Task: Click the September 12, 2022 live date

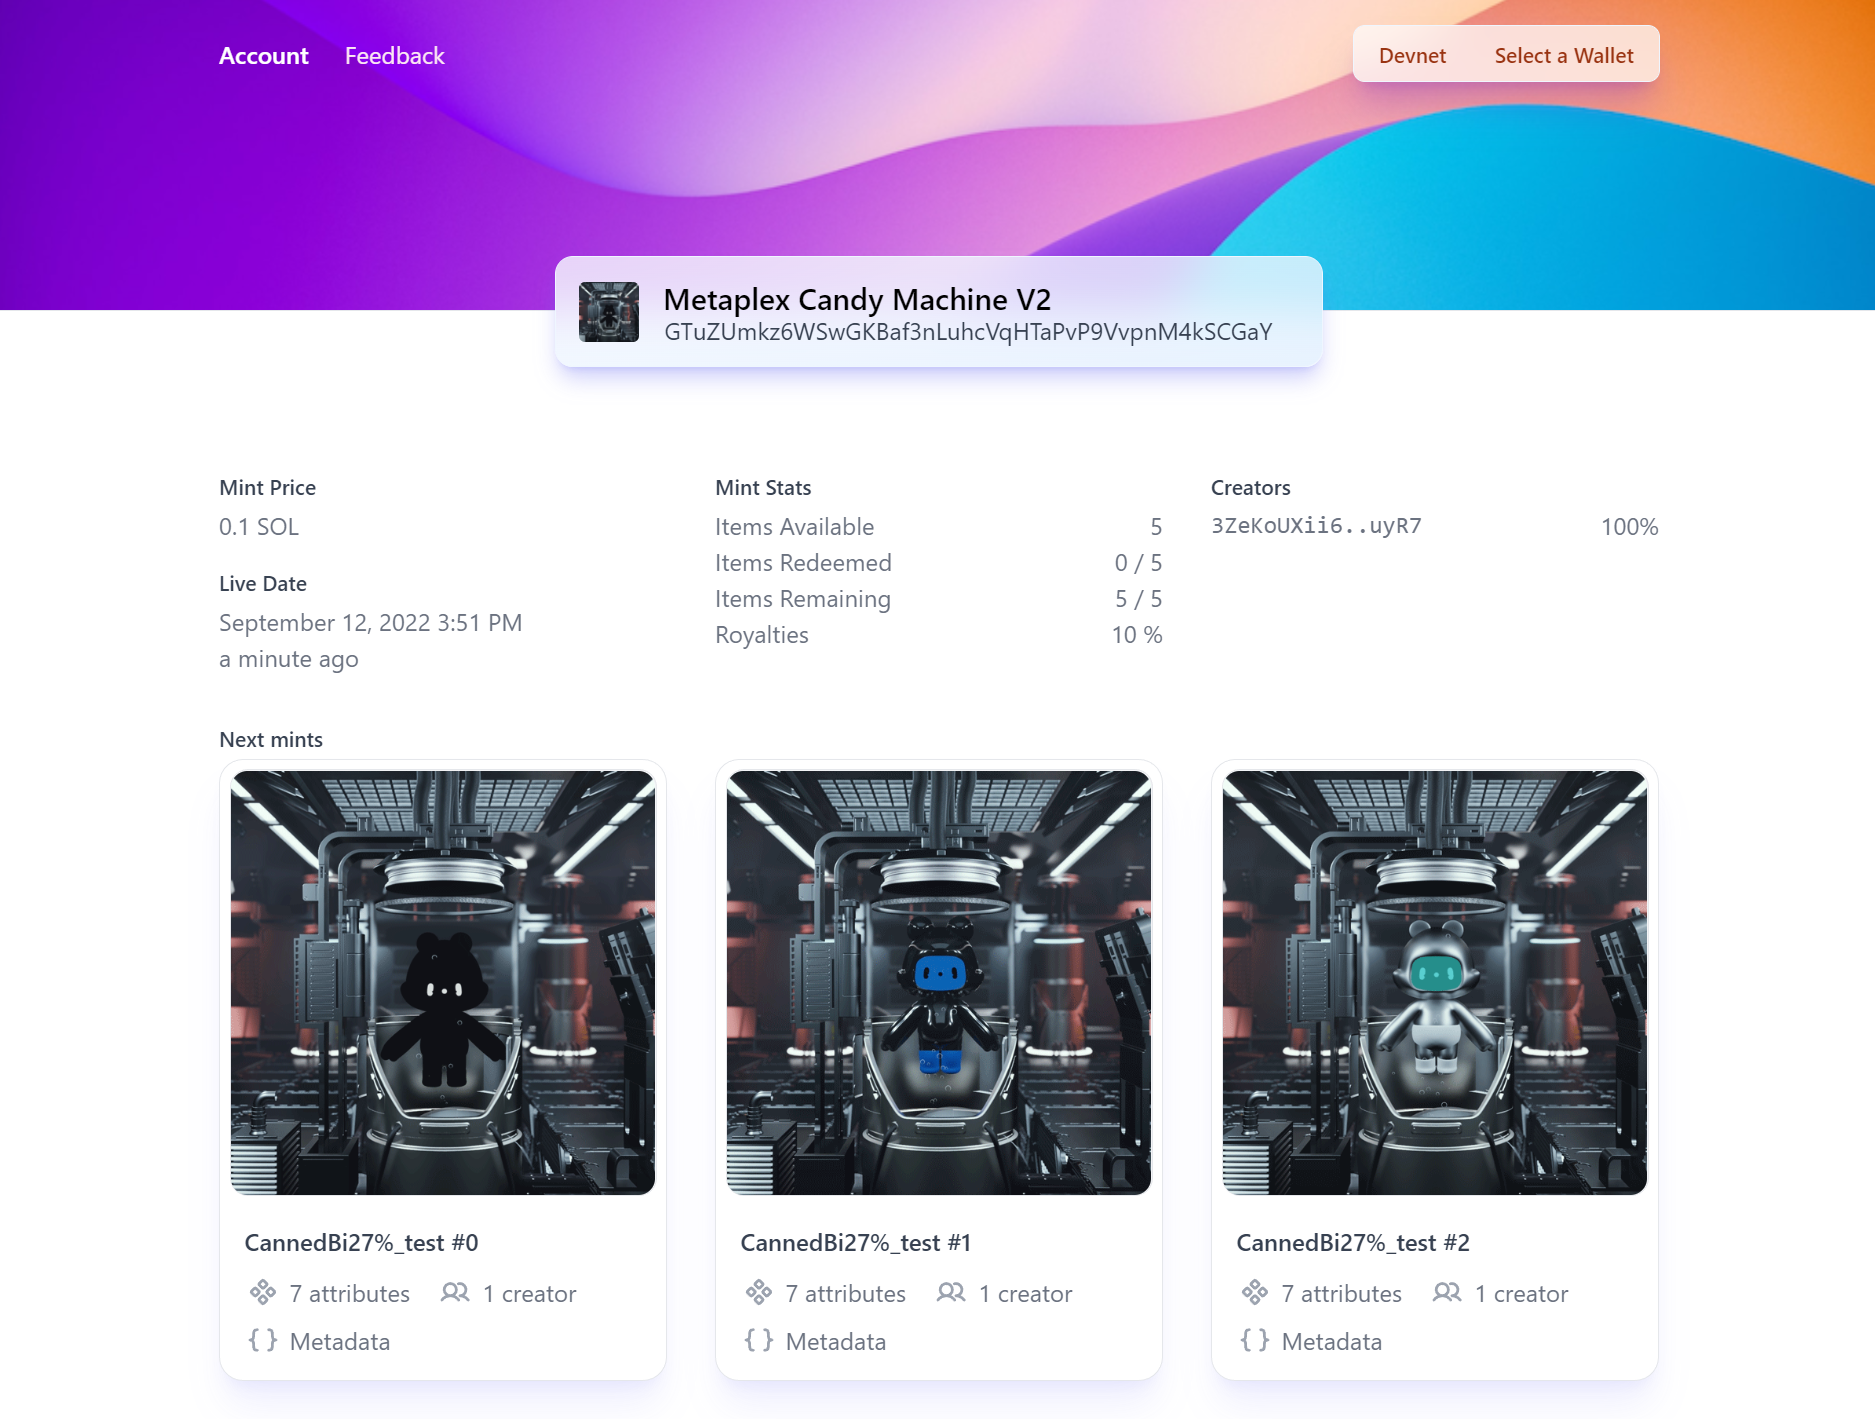Action: pyautogui.click(x=370, y=623)
